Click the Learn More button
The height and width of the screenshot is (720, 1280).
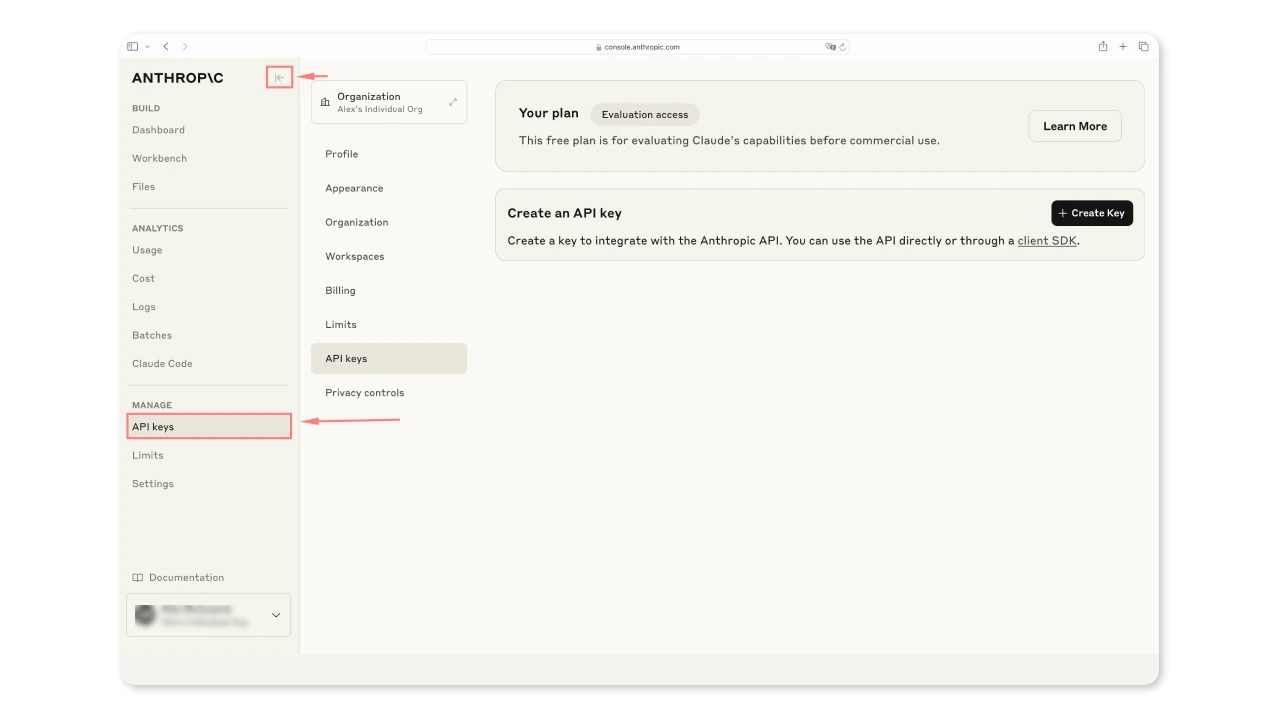pyautogui.click(x=1075, y=126)
